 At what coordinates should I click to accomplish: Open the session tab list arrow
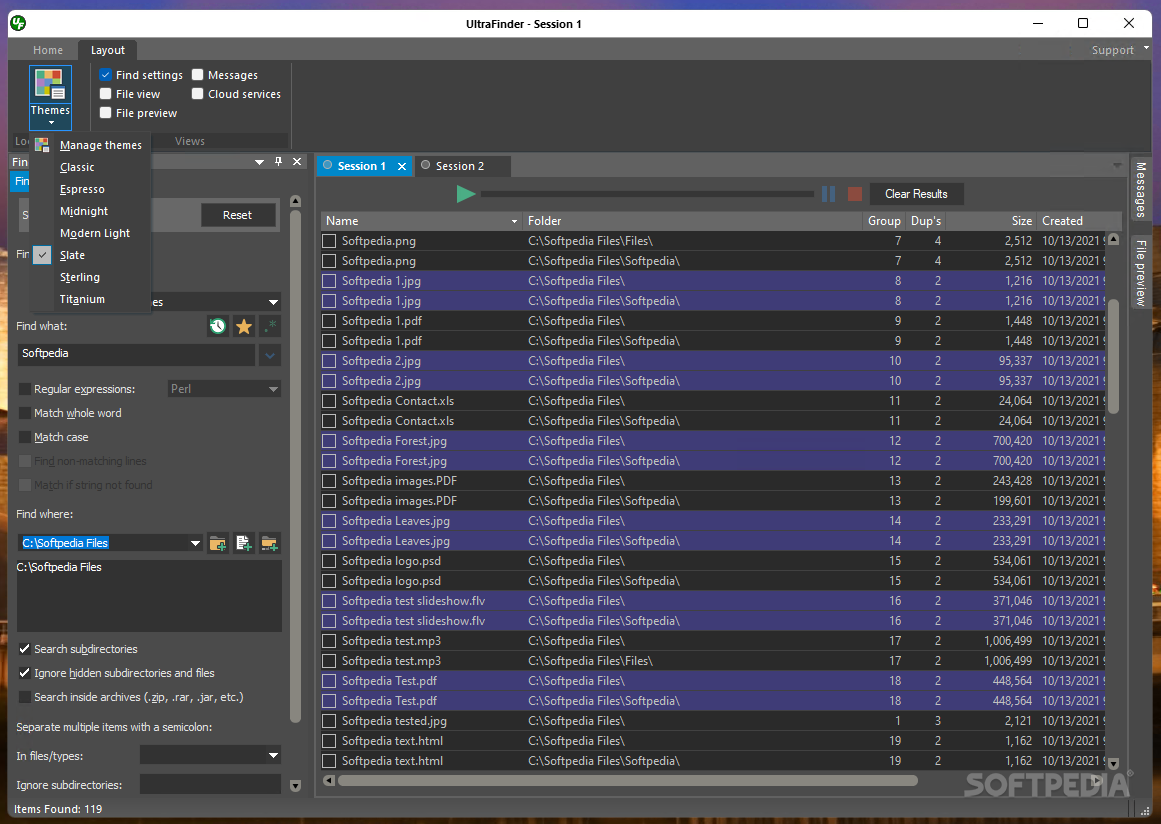1117,166
